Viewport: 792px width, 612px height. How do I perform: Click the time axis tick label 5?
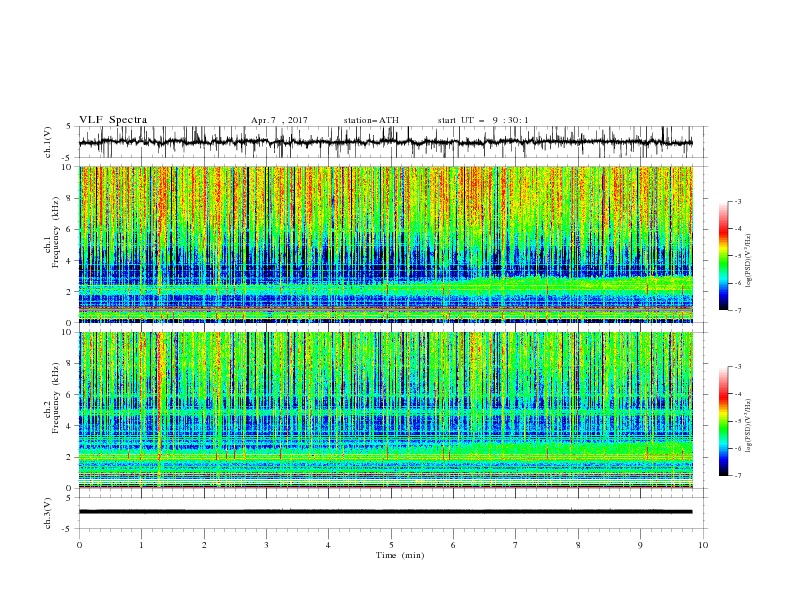click(x=391, y=545)
